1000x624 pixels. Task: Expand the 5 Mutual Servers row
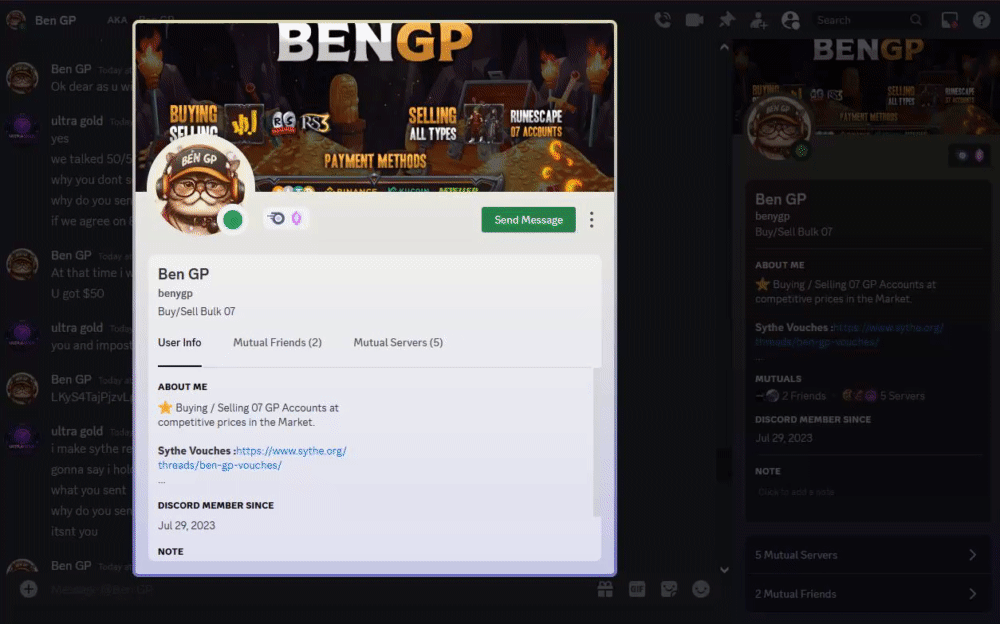(x=867, y=555)
